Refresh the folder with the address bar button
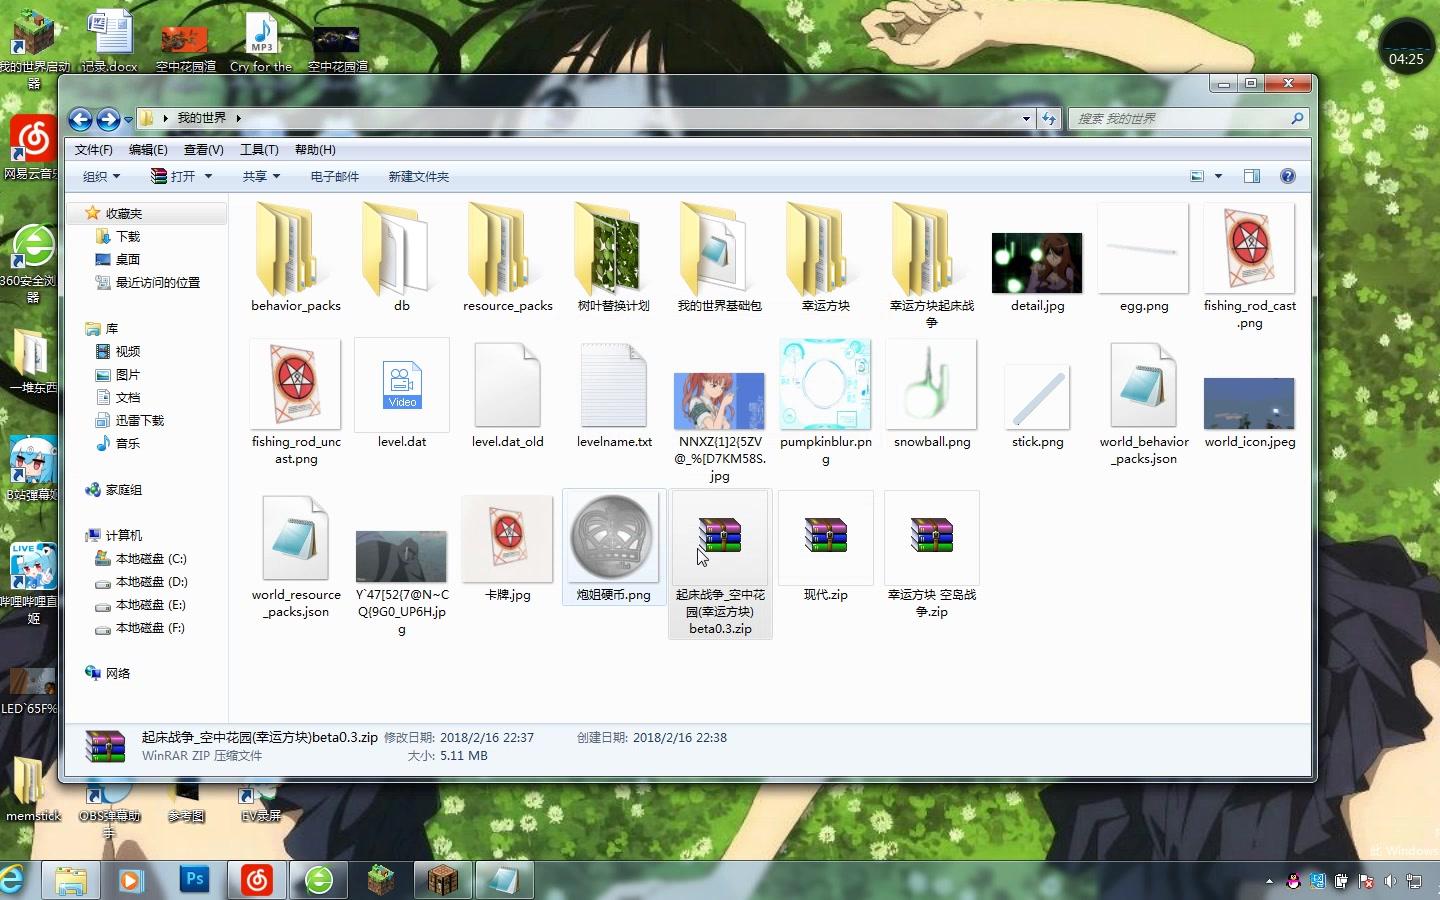 1048,118
